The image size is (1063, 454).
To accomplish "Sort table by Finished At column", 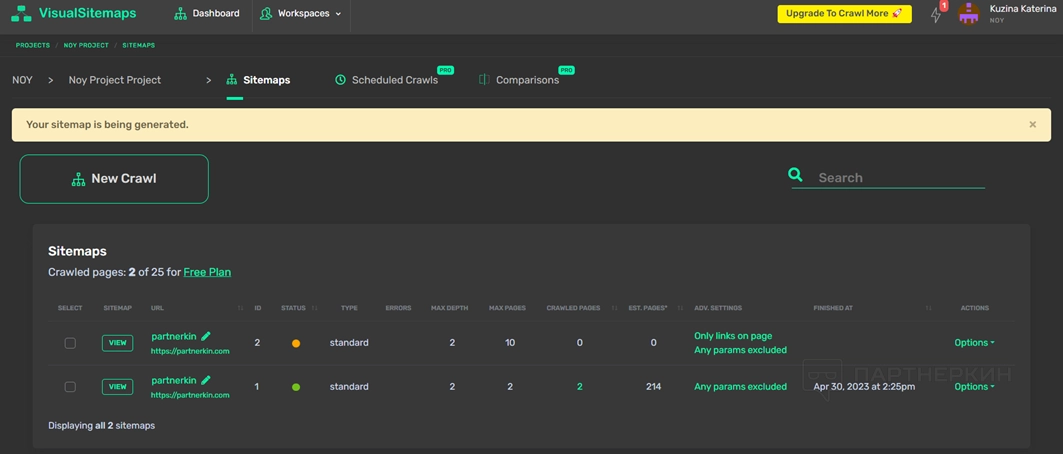I will (x=928, y=308).
